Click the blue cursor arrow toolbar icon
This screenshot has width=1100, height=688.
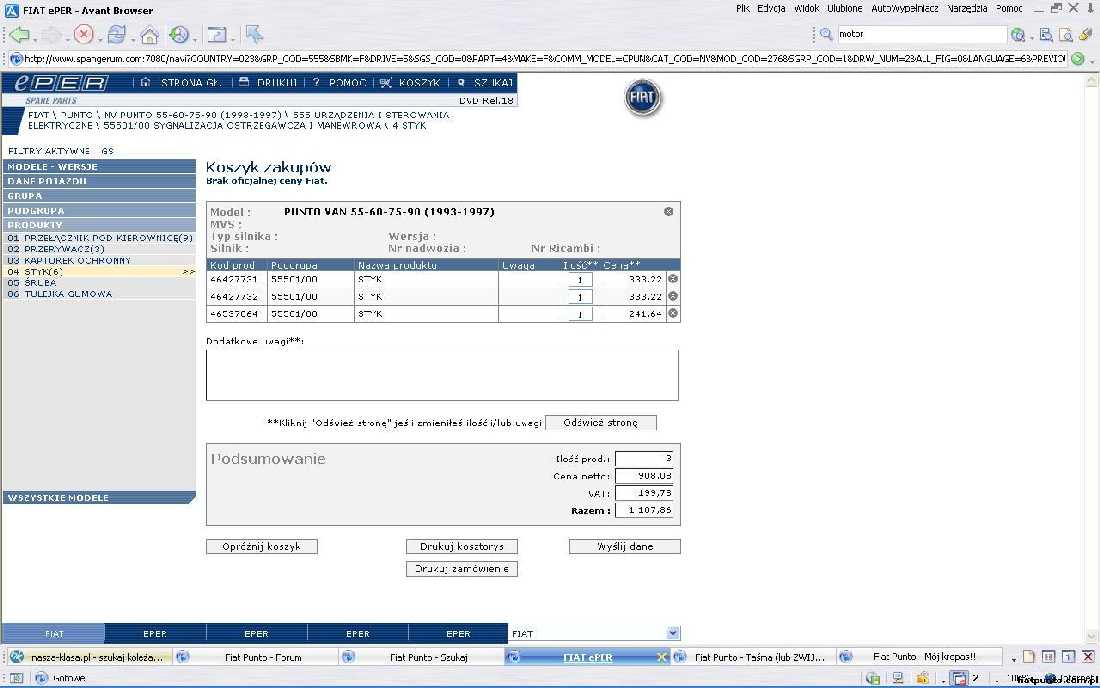[x=254, y=34]
